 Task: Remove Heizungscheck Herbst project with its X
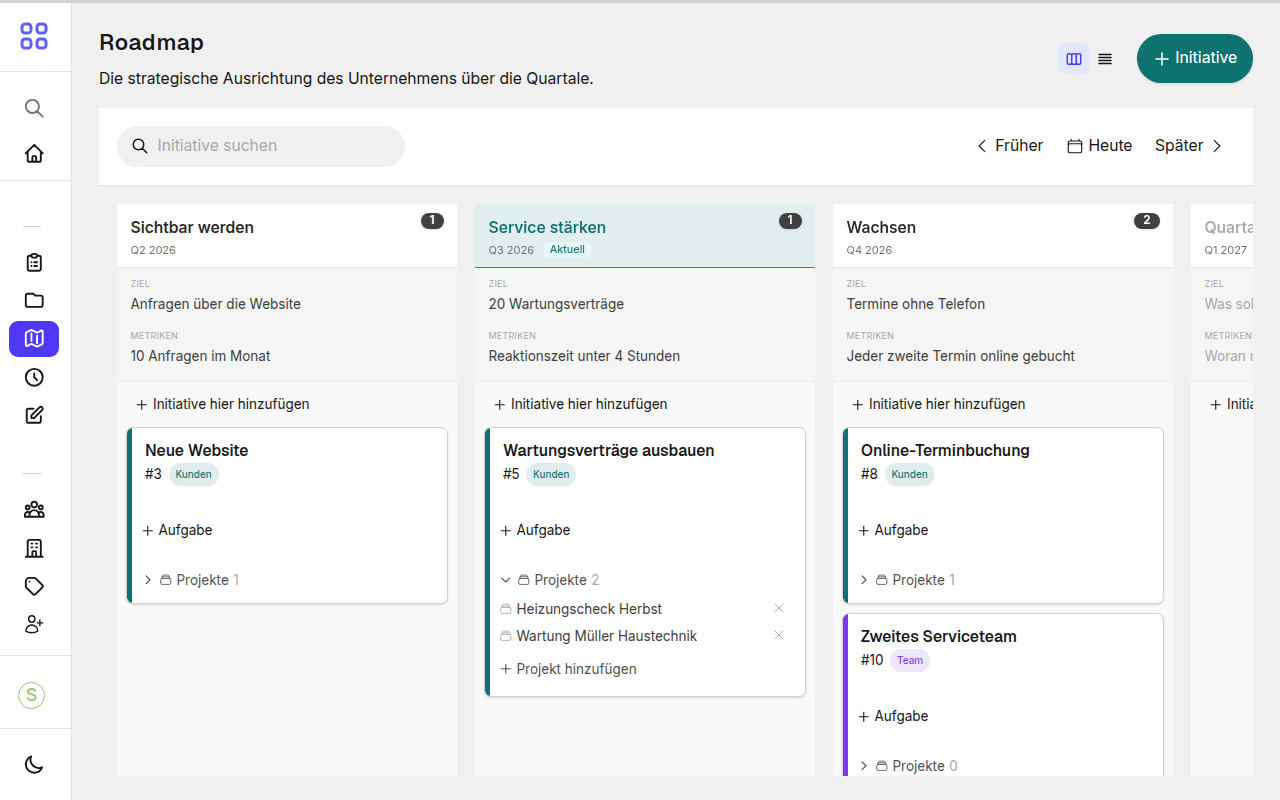(x=779, y=608)
